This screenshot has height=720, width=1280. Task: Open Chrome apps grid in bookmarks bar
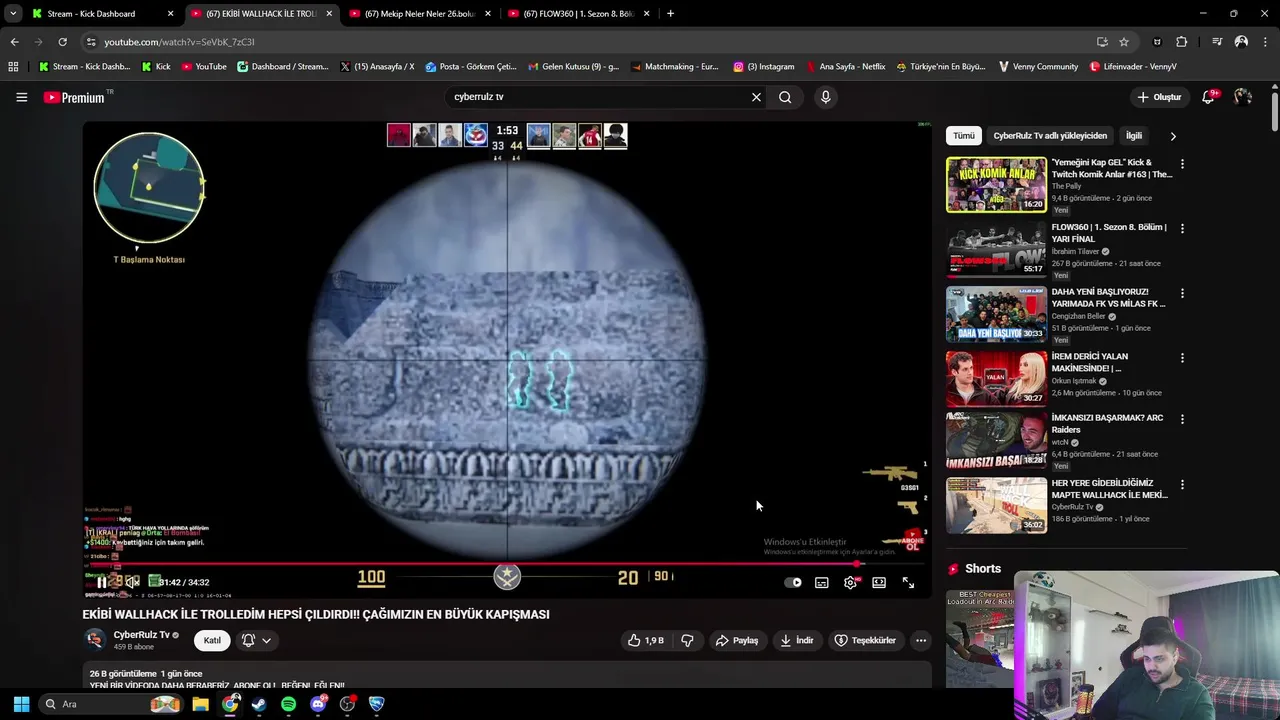coord(13,67)
